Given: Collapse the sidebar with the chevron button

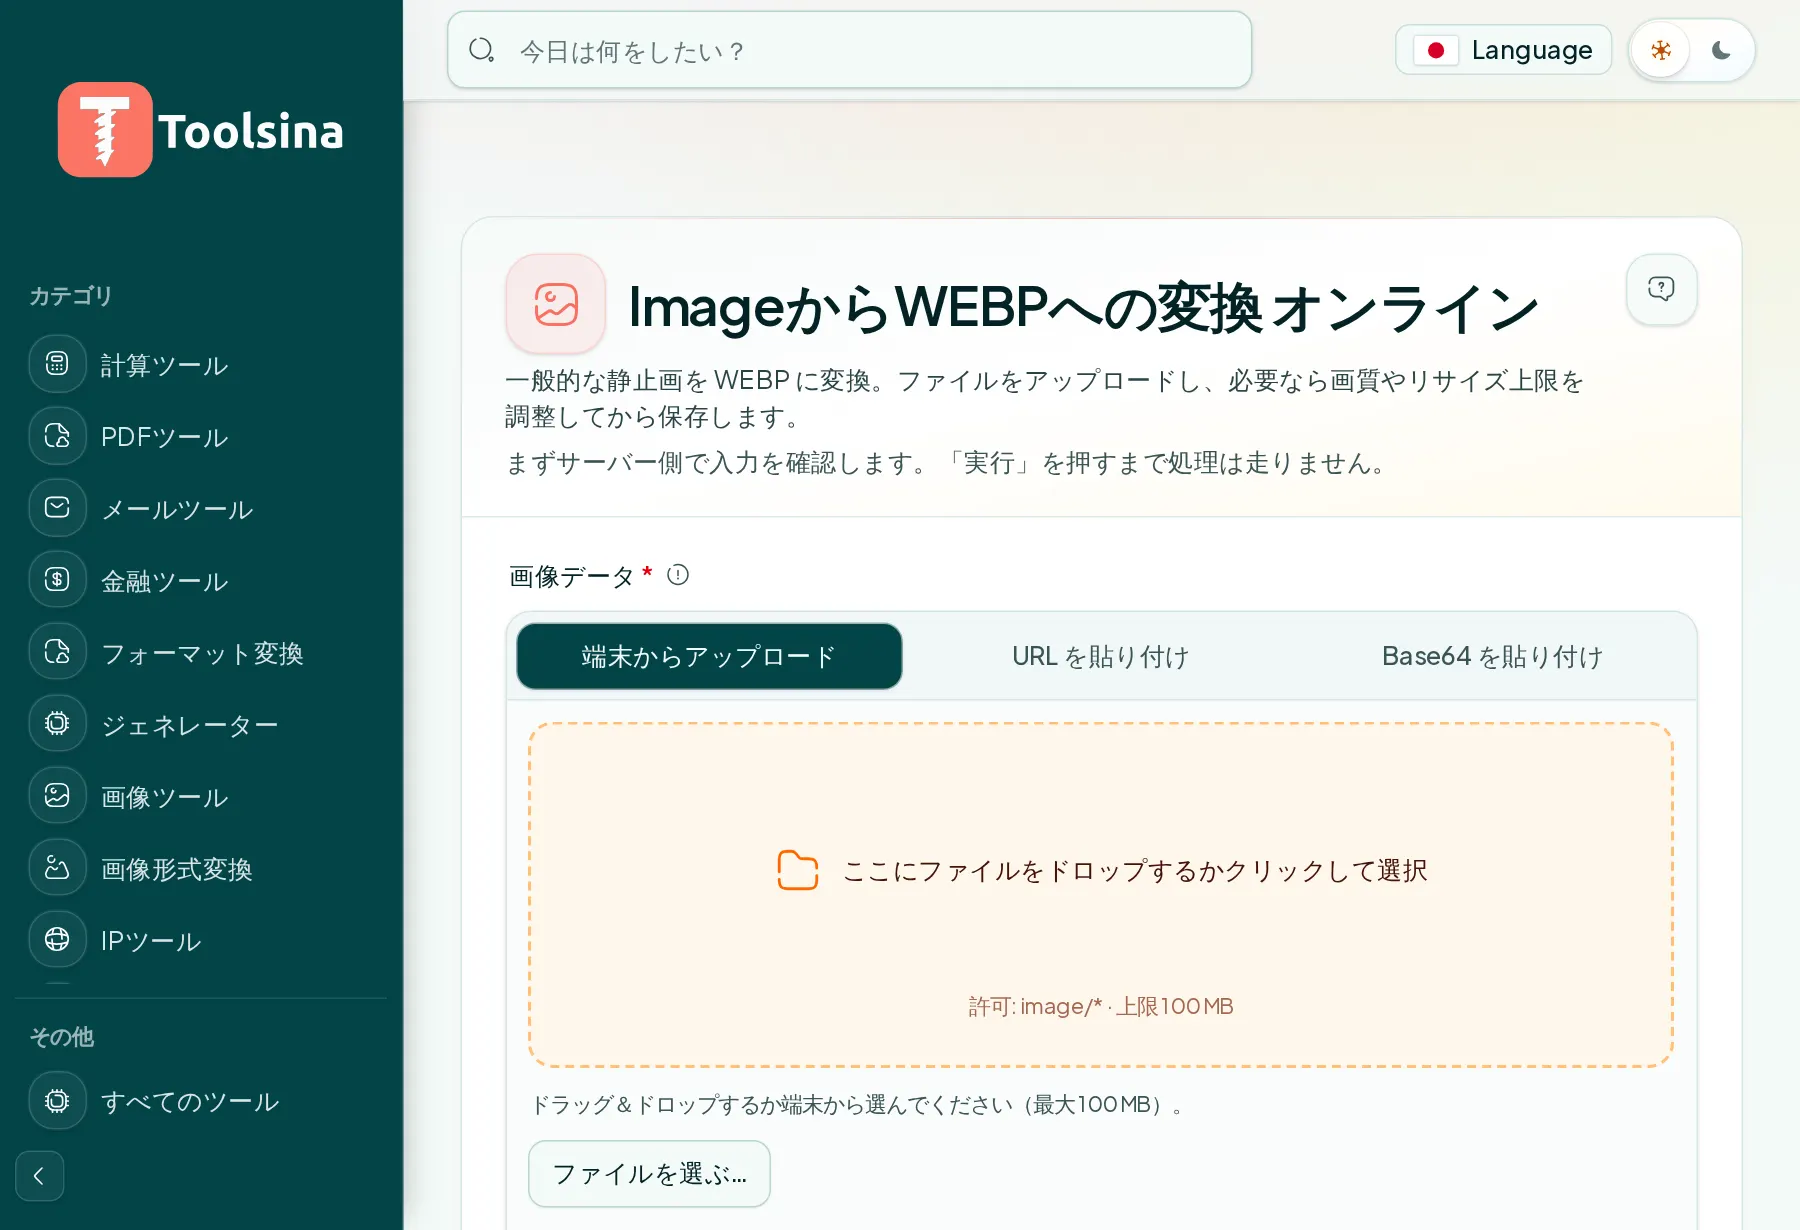Looking at the screenshot, I should (40, 1176).
